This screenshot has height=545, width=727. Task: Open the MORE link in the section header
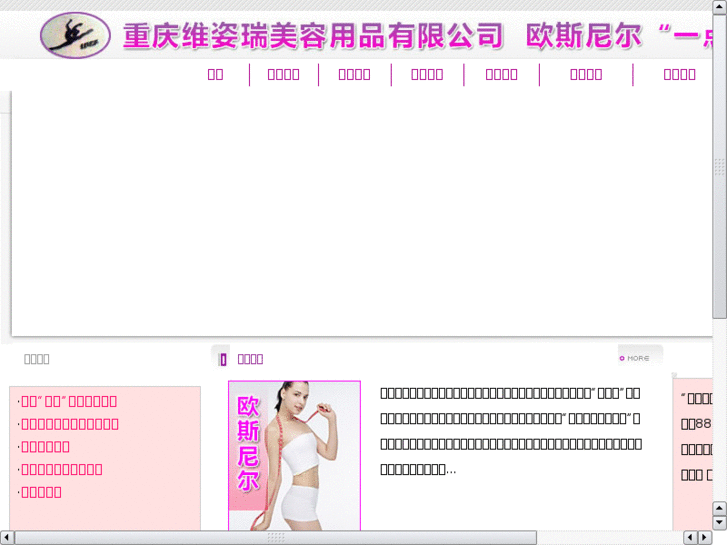point(635,358)
